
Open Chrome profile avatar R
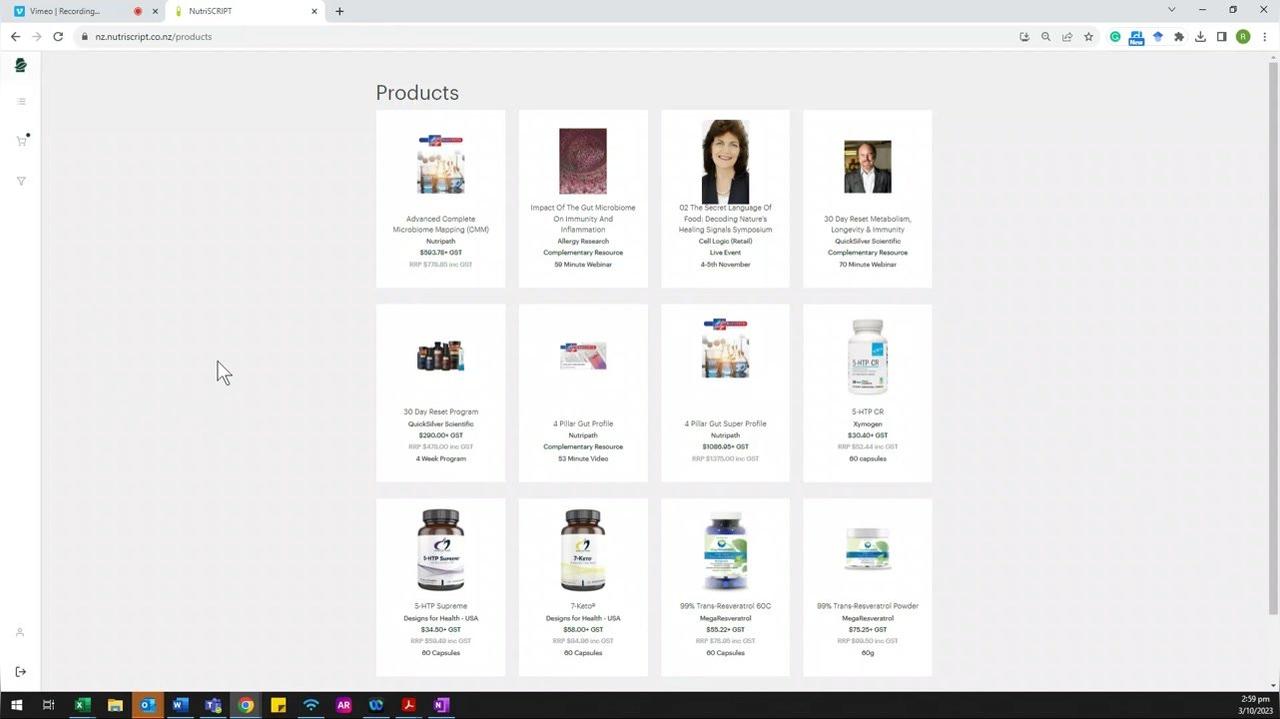(1243, 37)
